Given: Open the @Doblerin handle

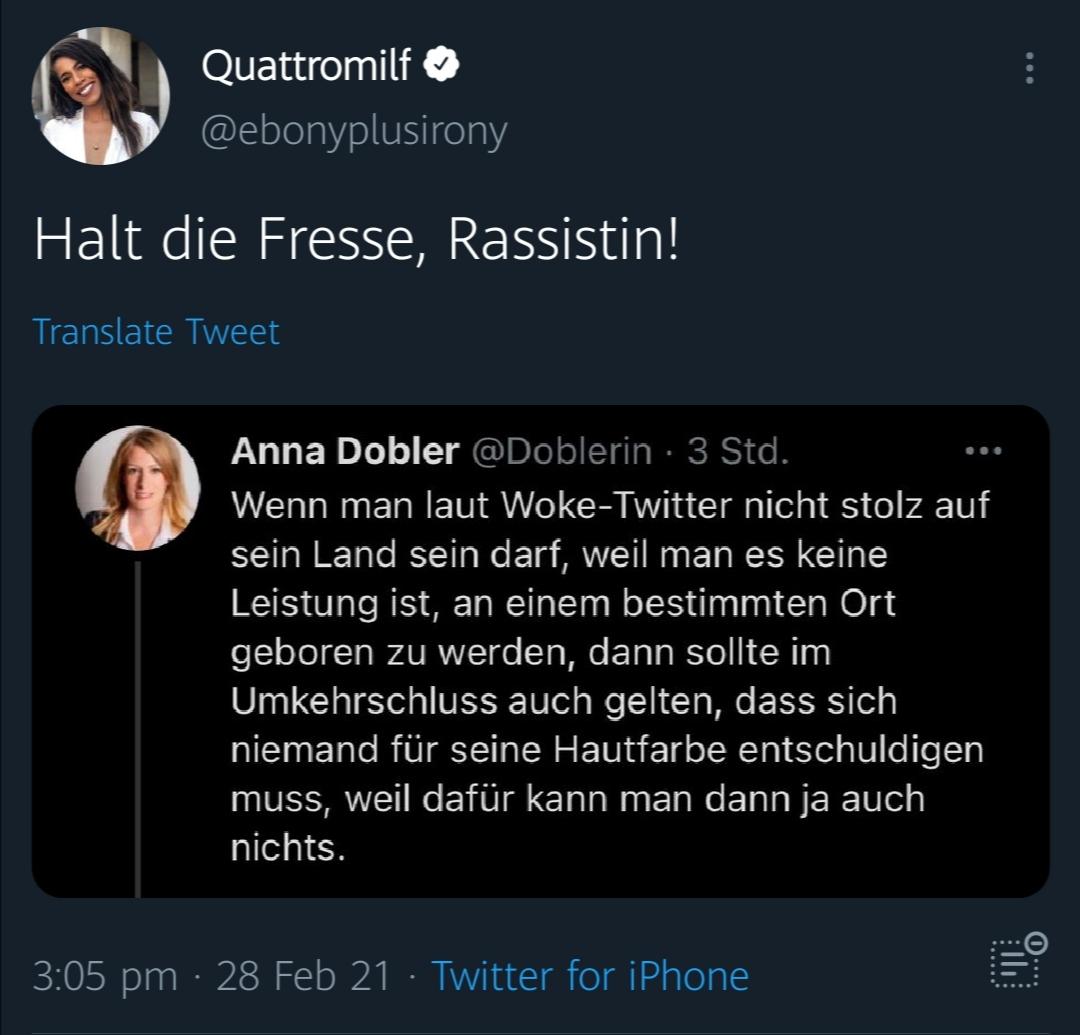Looking at the screenshot, I should [x=561, y=452].
